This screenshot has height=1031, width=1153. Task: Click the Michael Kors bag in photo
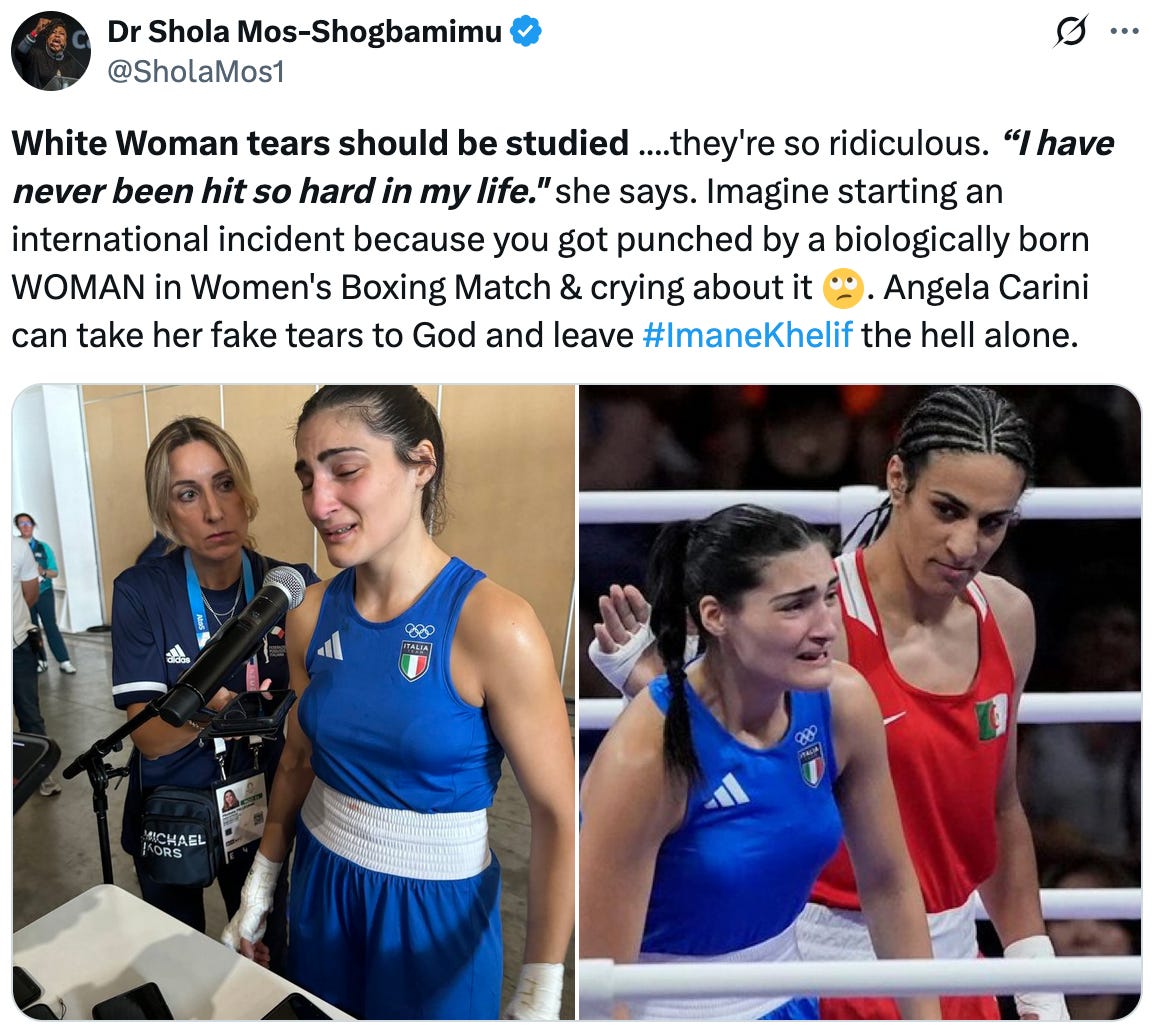[x=177, y=835]
